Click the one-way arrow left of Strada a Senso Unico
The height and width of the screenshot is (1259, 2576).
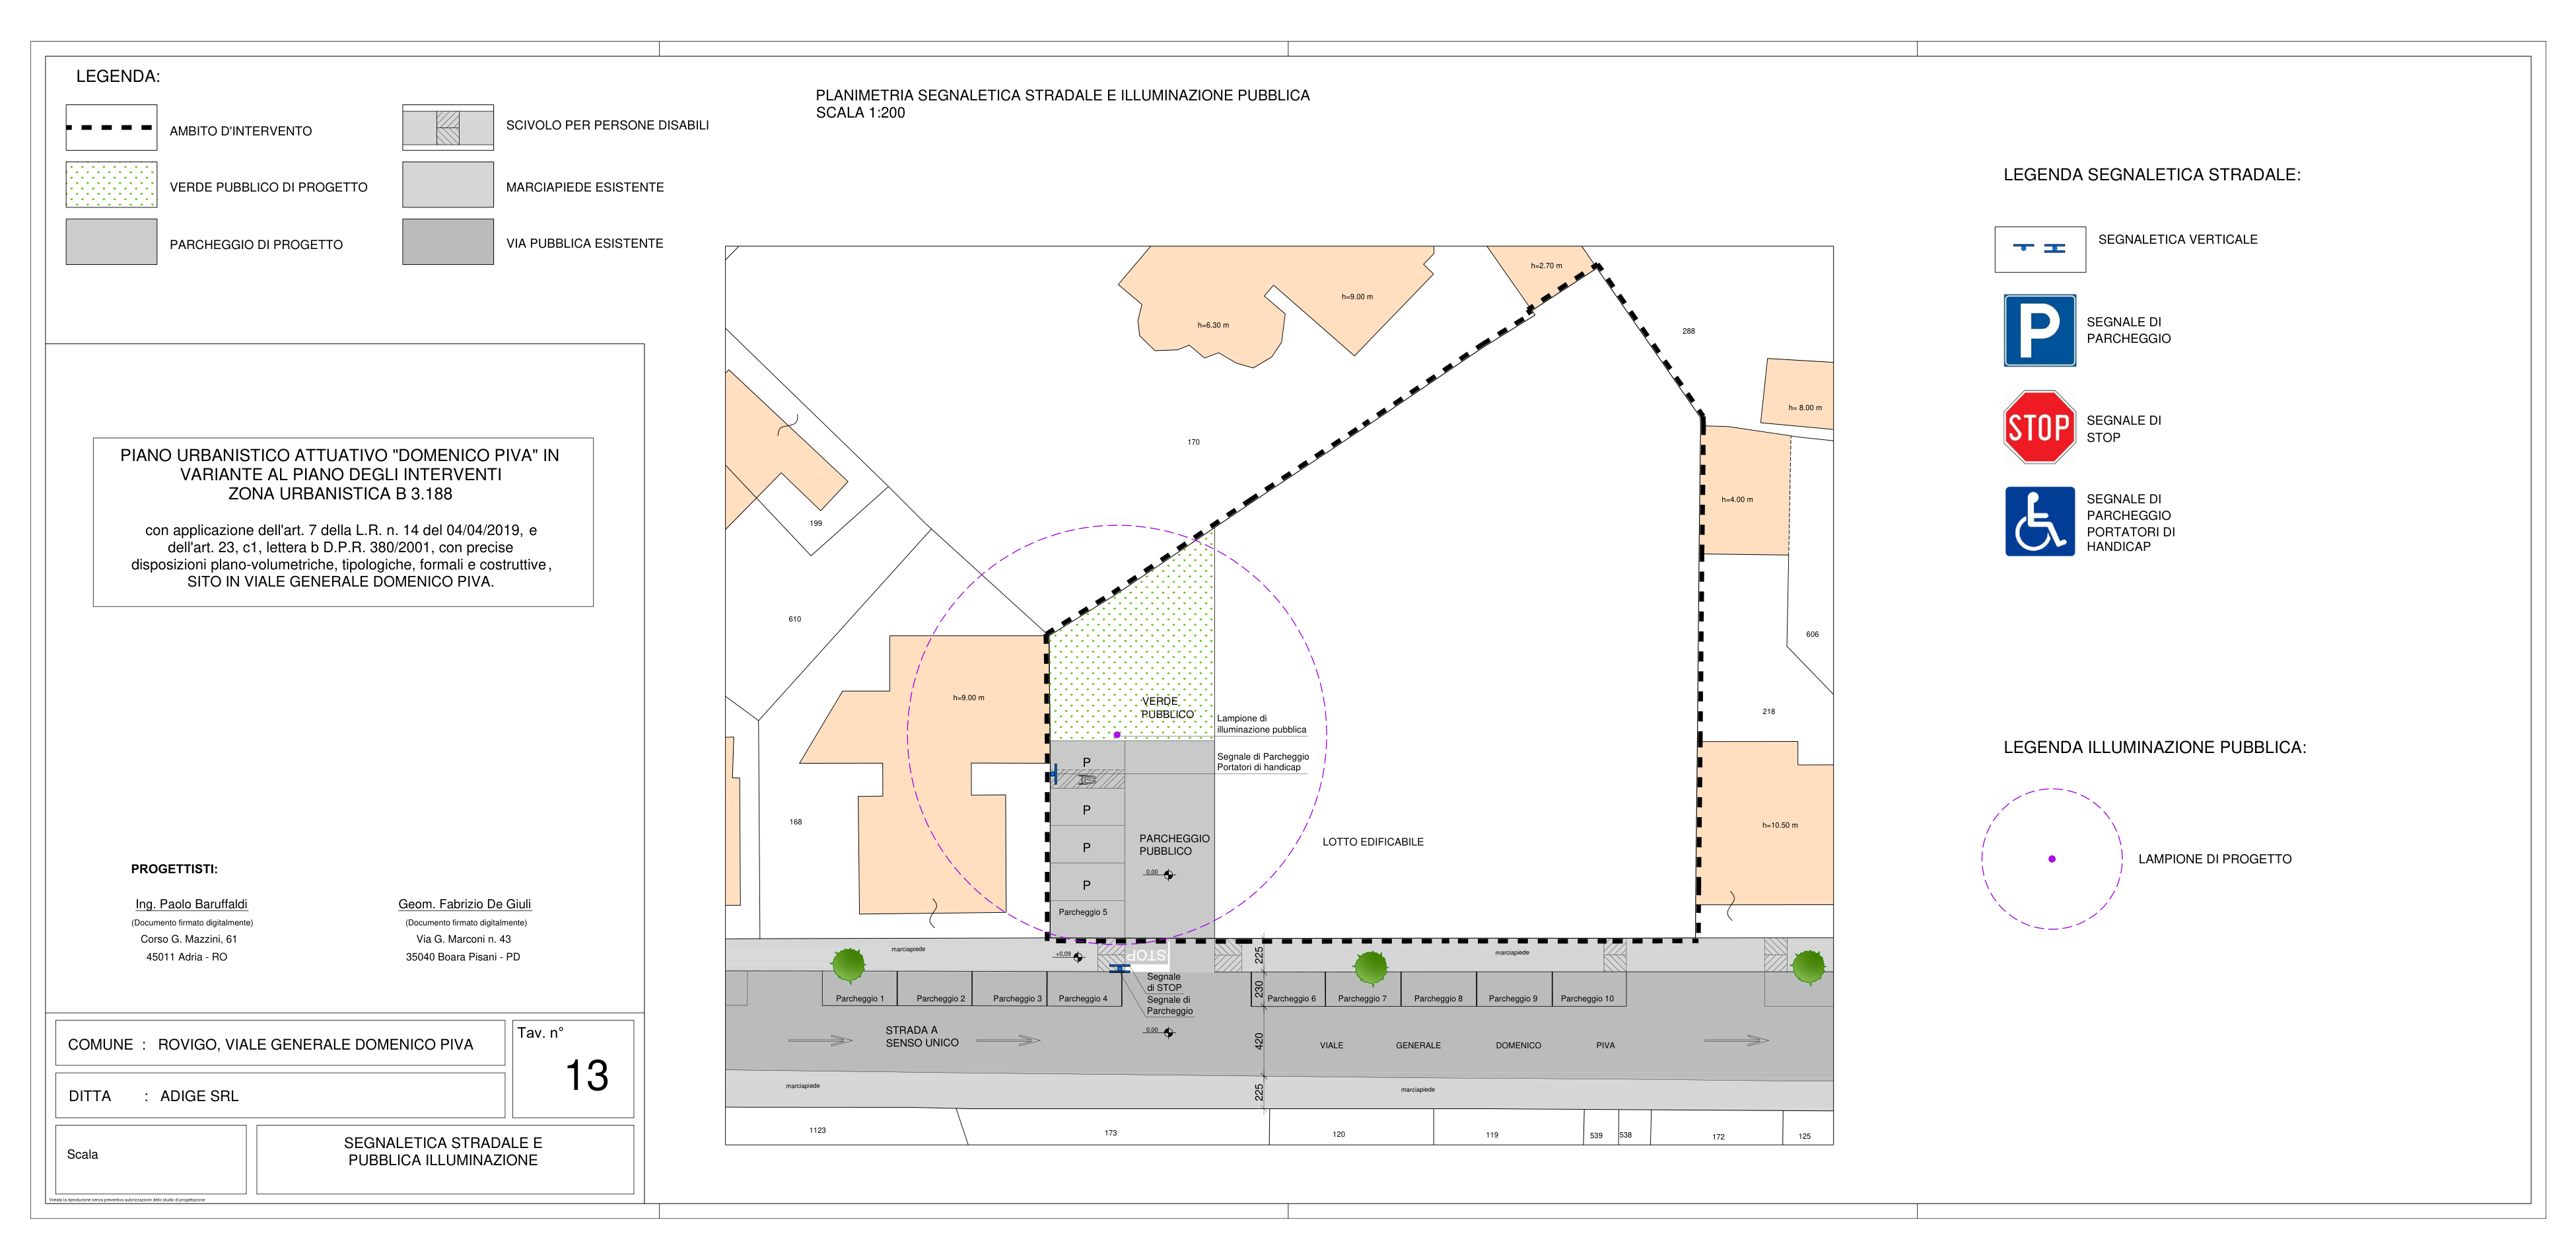pos(820,1041)
